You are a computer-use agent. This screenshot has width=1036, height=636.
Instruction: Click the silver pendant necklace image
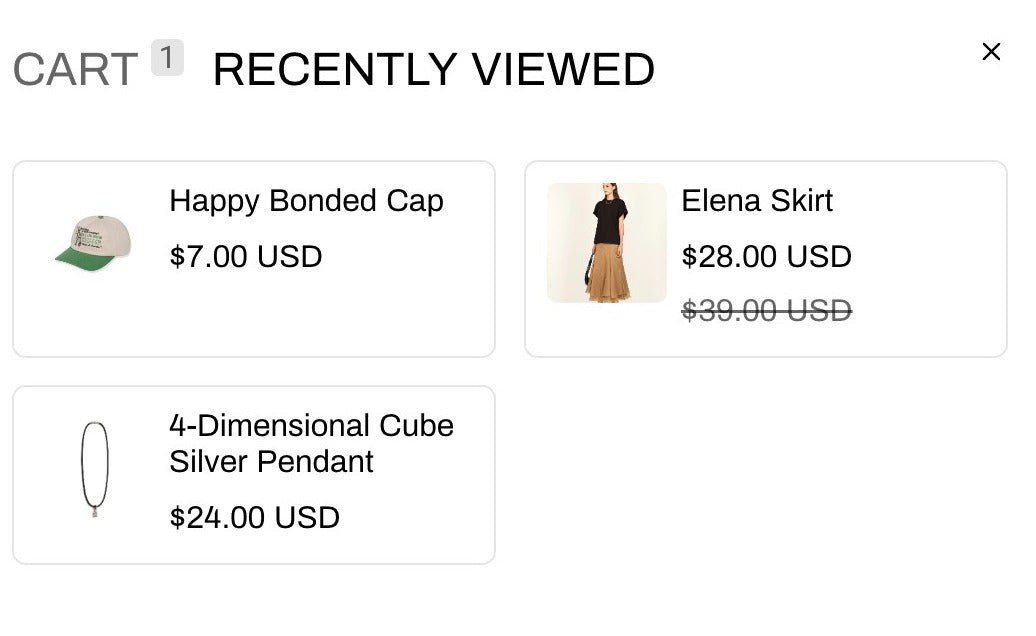[95, 470]
